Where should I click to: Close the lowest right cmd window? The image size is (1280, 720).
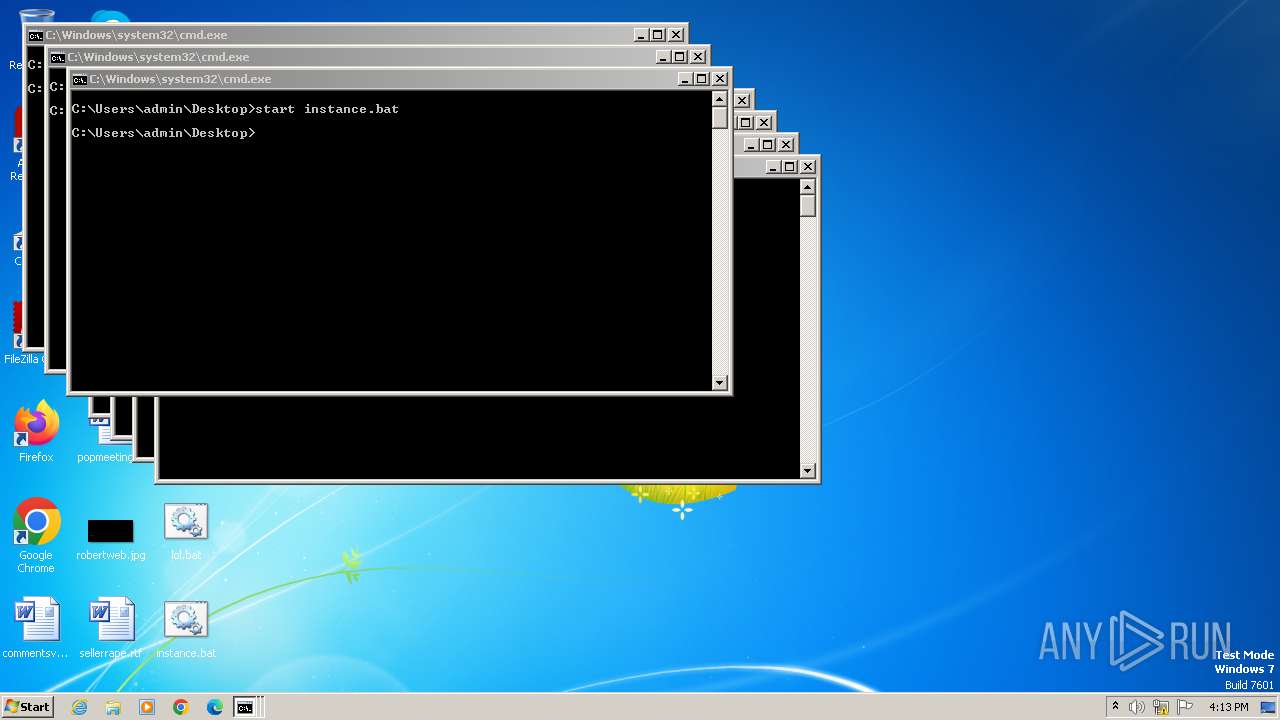click(x=808, y=167)
